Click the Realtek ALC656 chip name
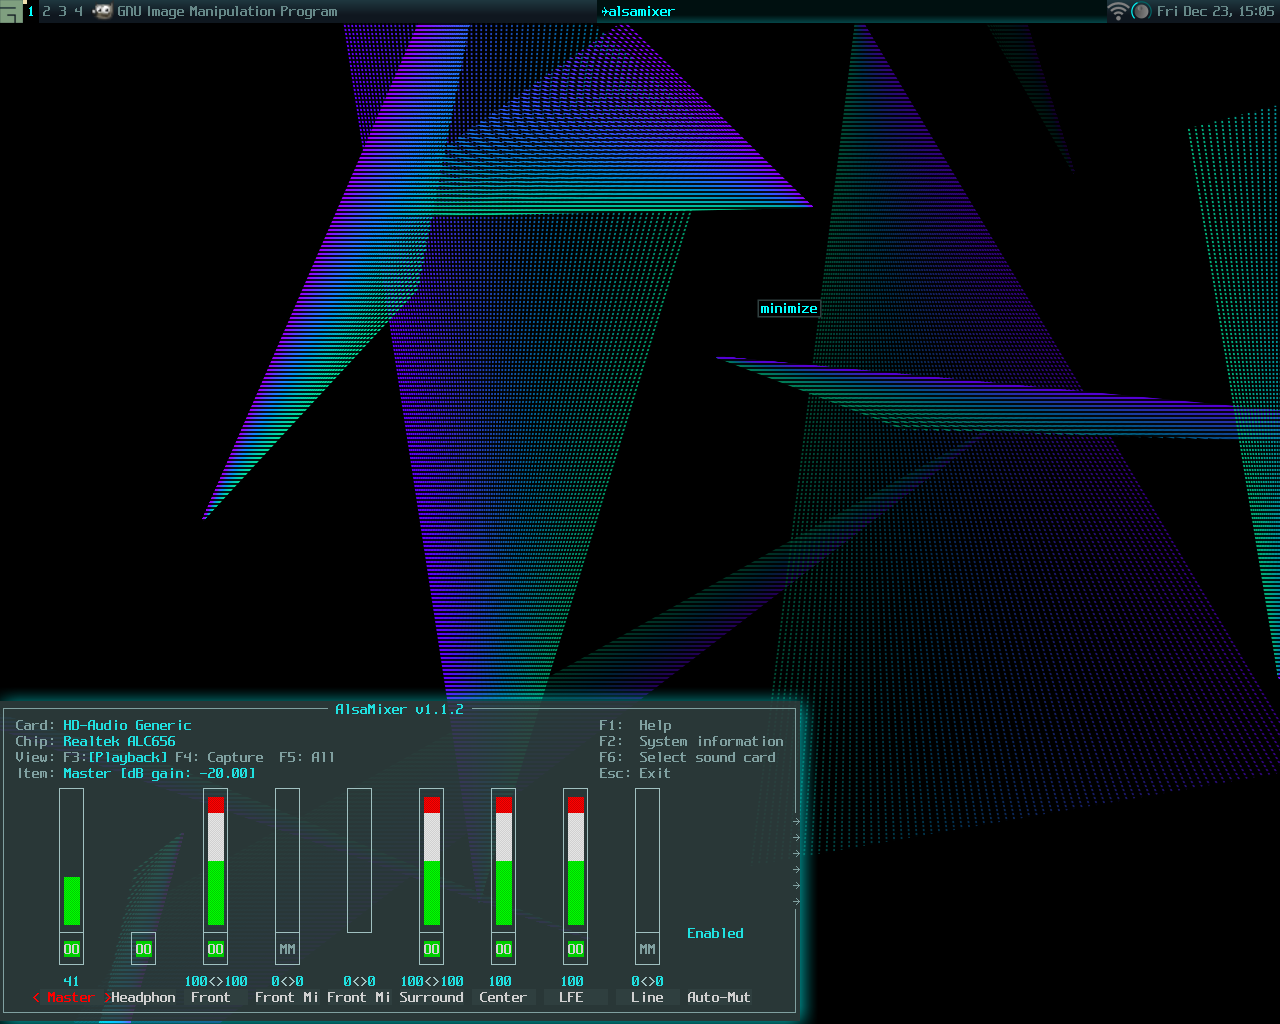The height and width of the screenshot is (1024, 1280). point(119,742)
